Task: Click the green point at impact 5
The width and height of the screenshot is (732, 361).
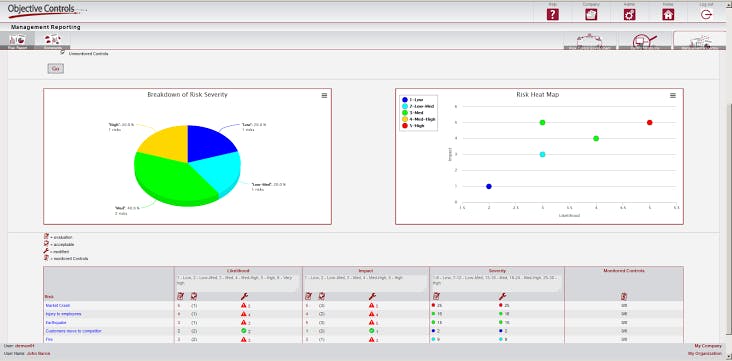Action: (x=542, y=122)
